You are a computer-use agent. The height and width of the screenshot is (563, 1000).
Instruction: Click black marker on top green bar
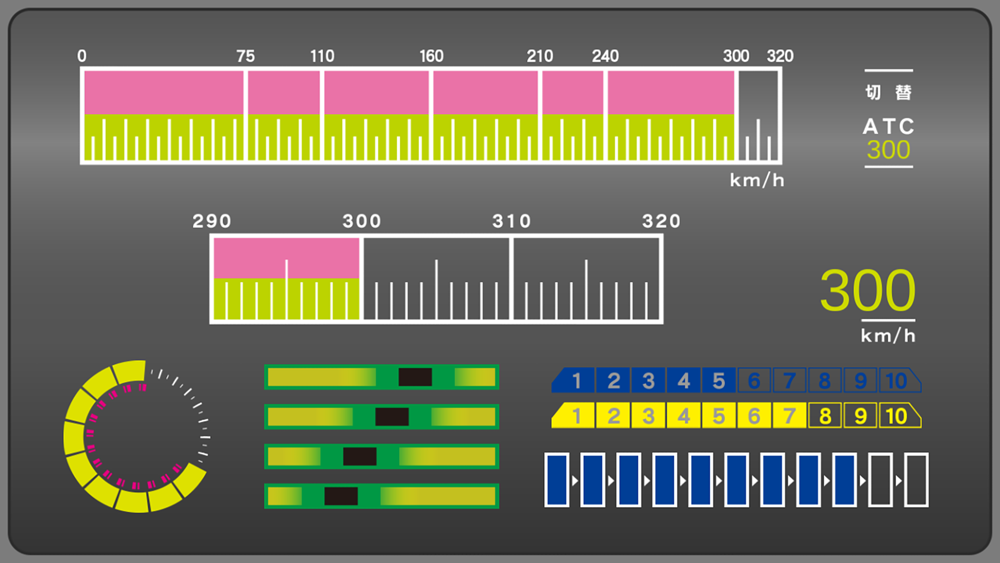coord(415,377)
